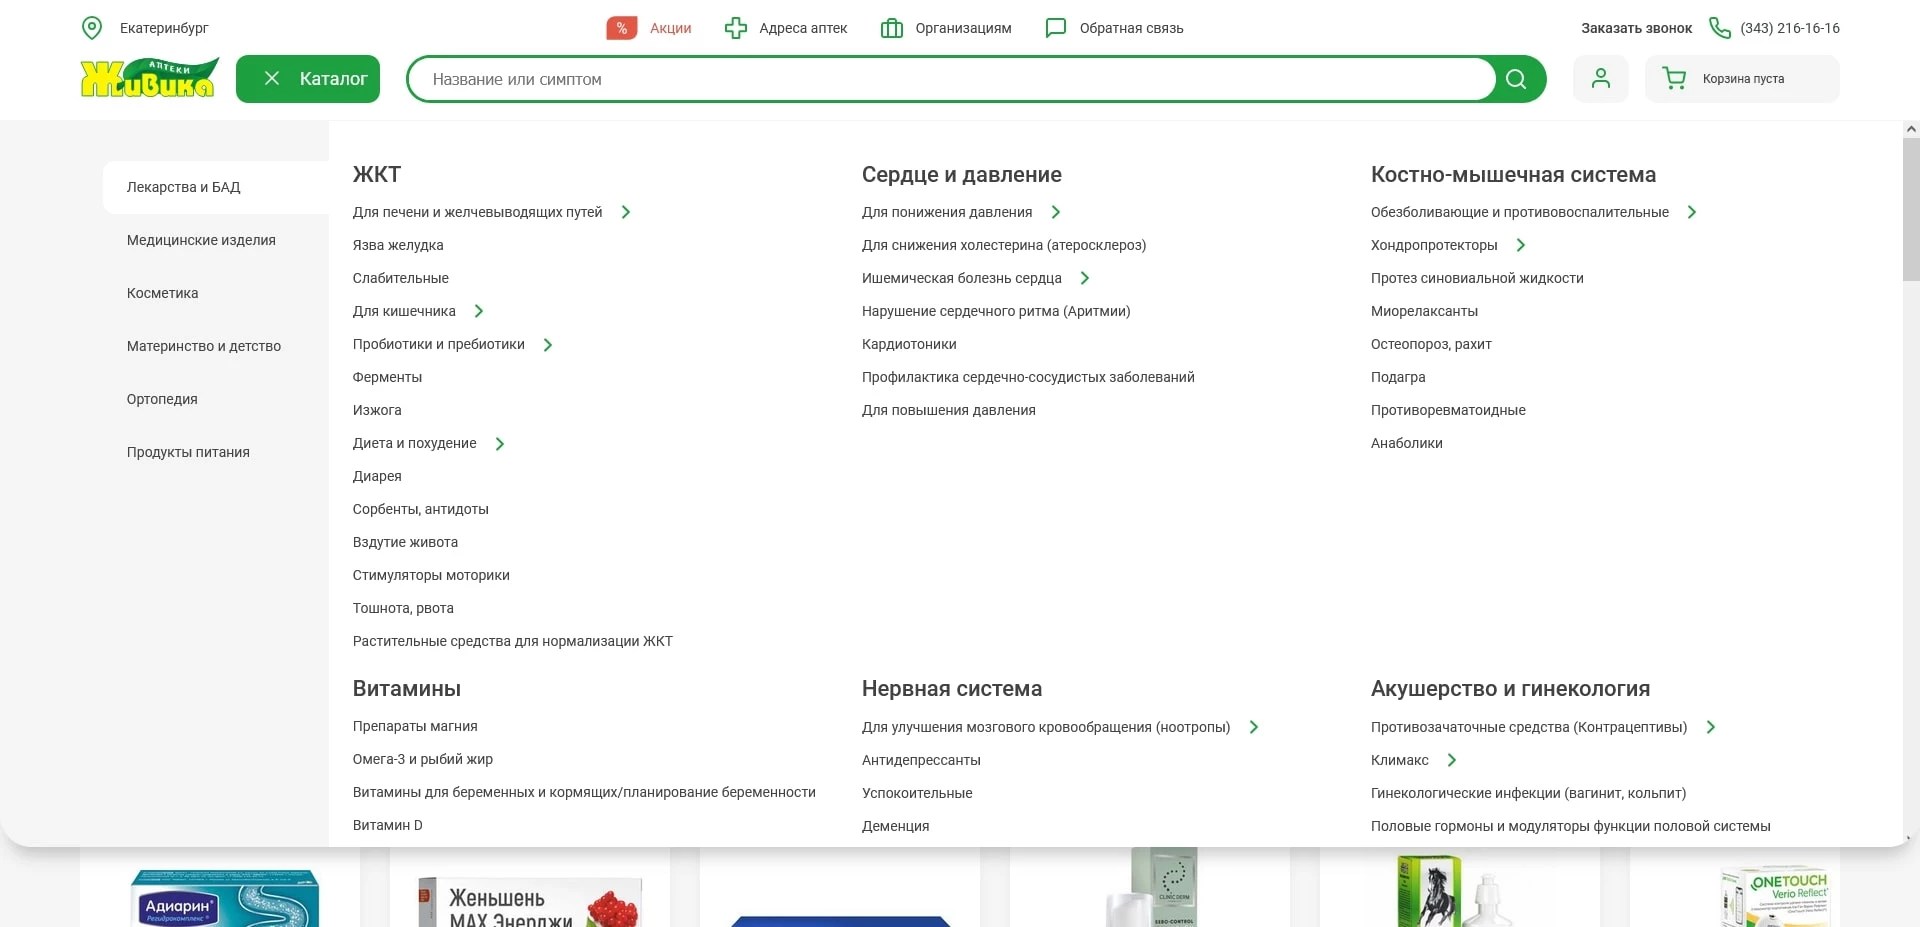
Task: Click the shopping cart icon
Action: tap(1673, 78)
